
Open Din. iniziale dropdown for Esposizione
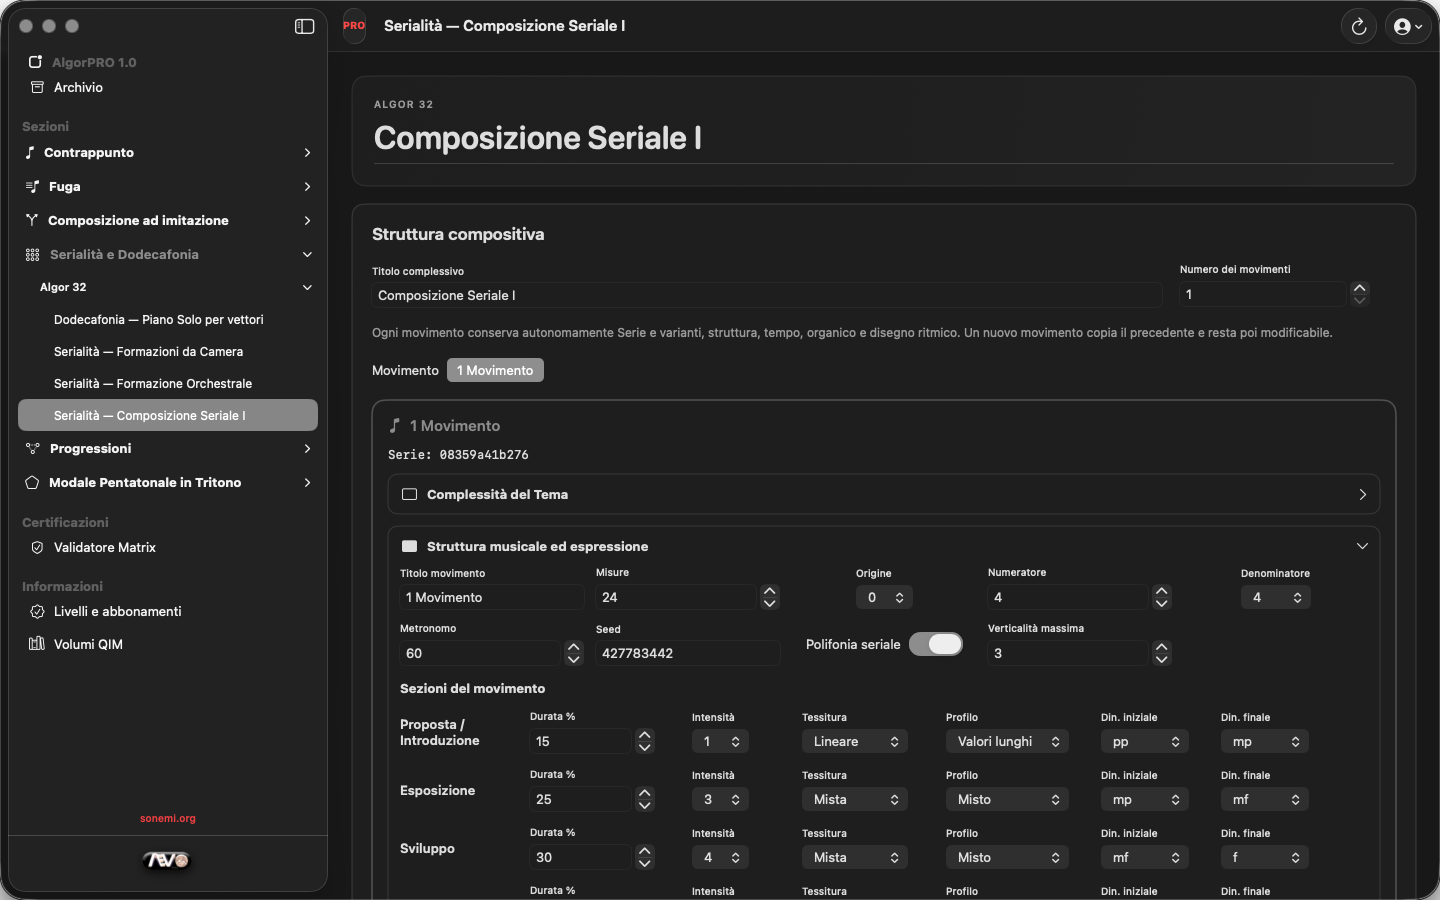1145,799
